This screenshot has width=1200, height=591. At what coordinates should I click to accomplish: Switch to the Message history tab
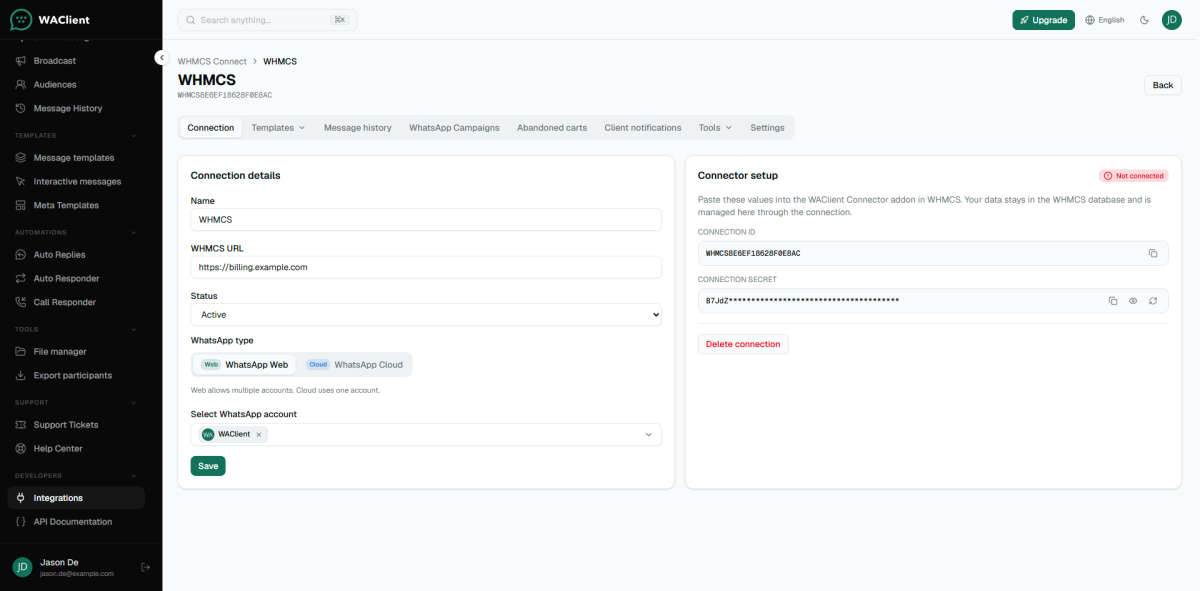point(358,128)
